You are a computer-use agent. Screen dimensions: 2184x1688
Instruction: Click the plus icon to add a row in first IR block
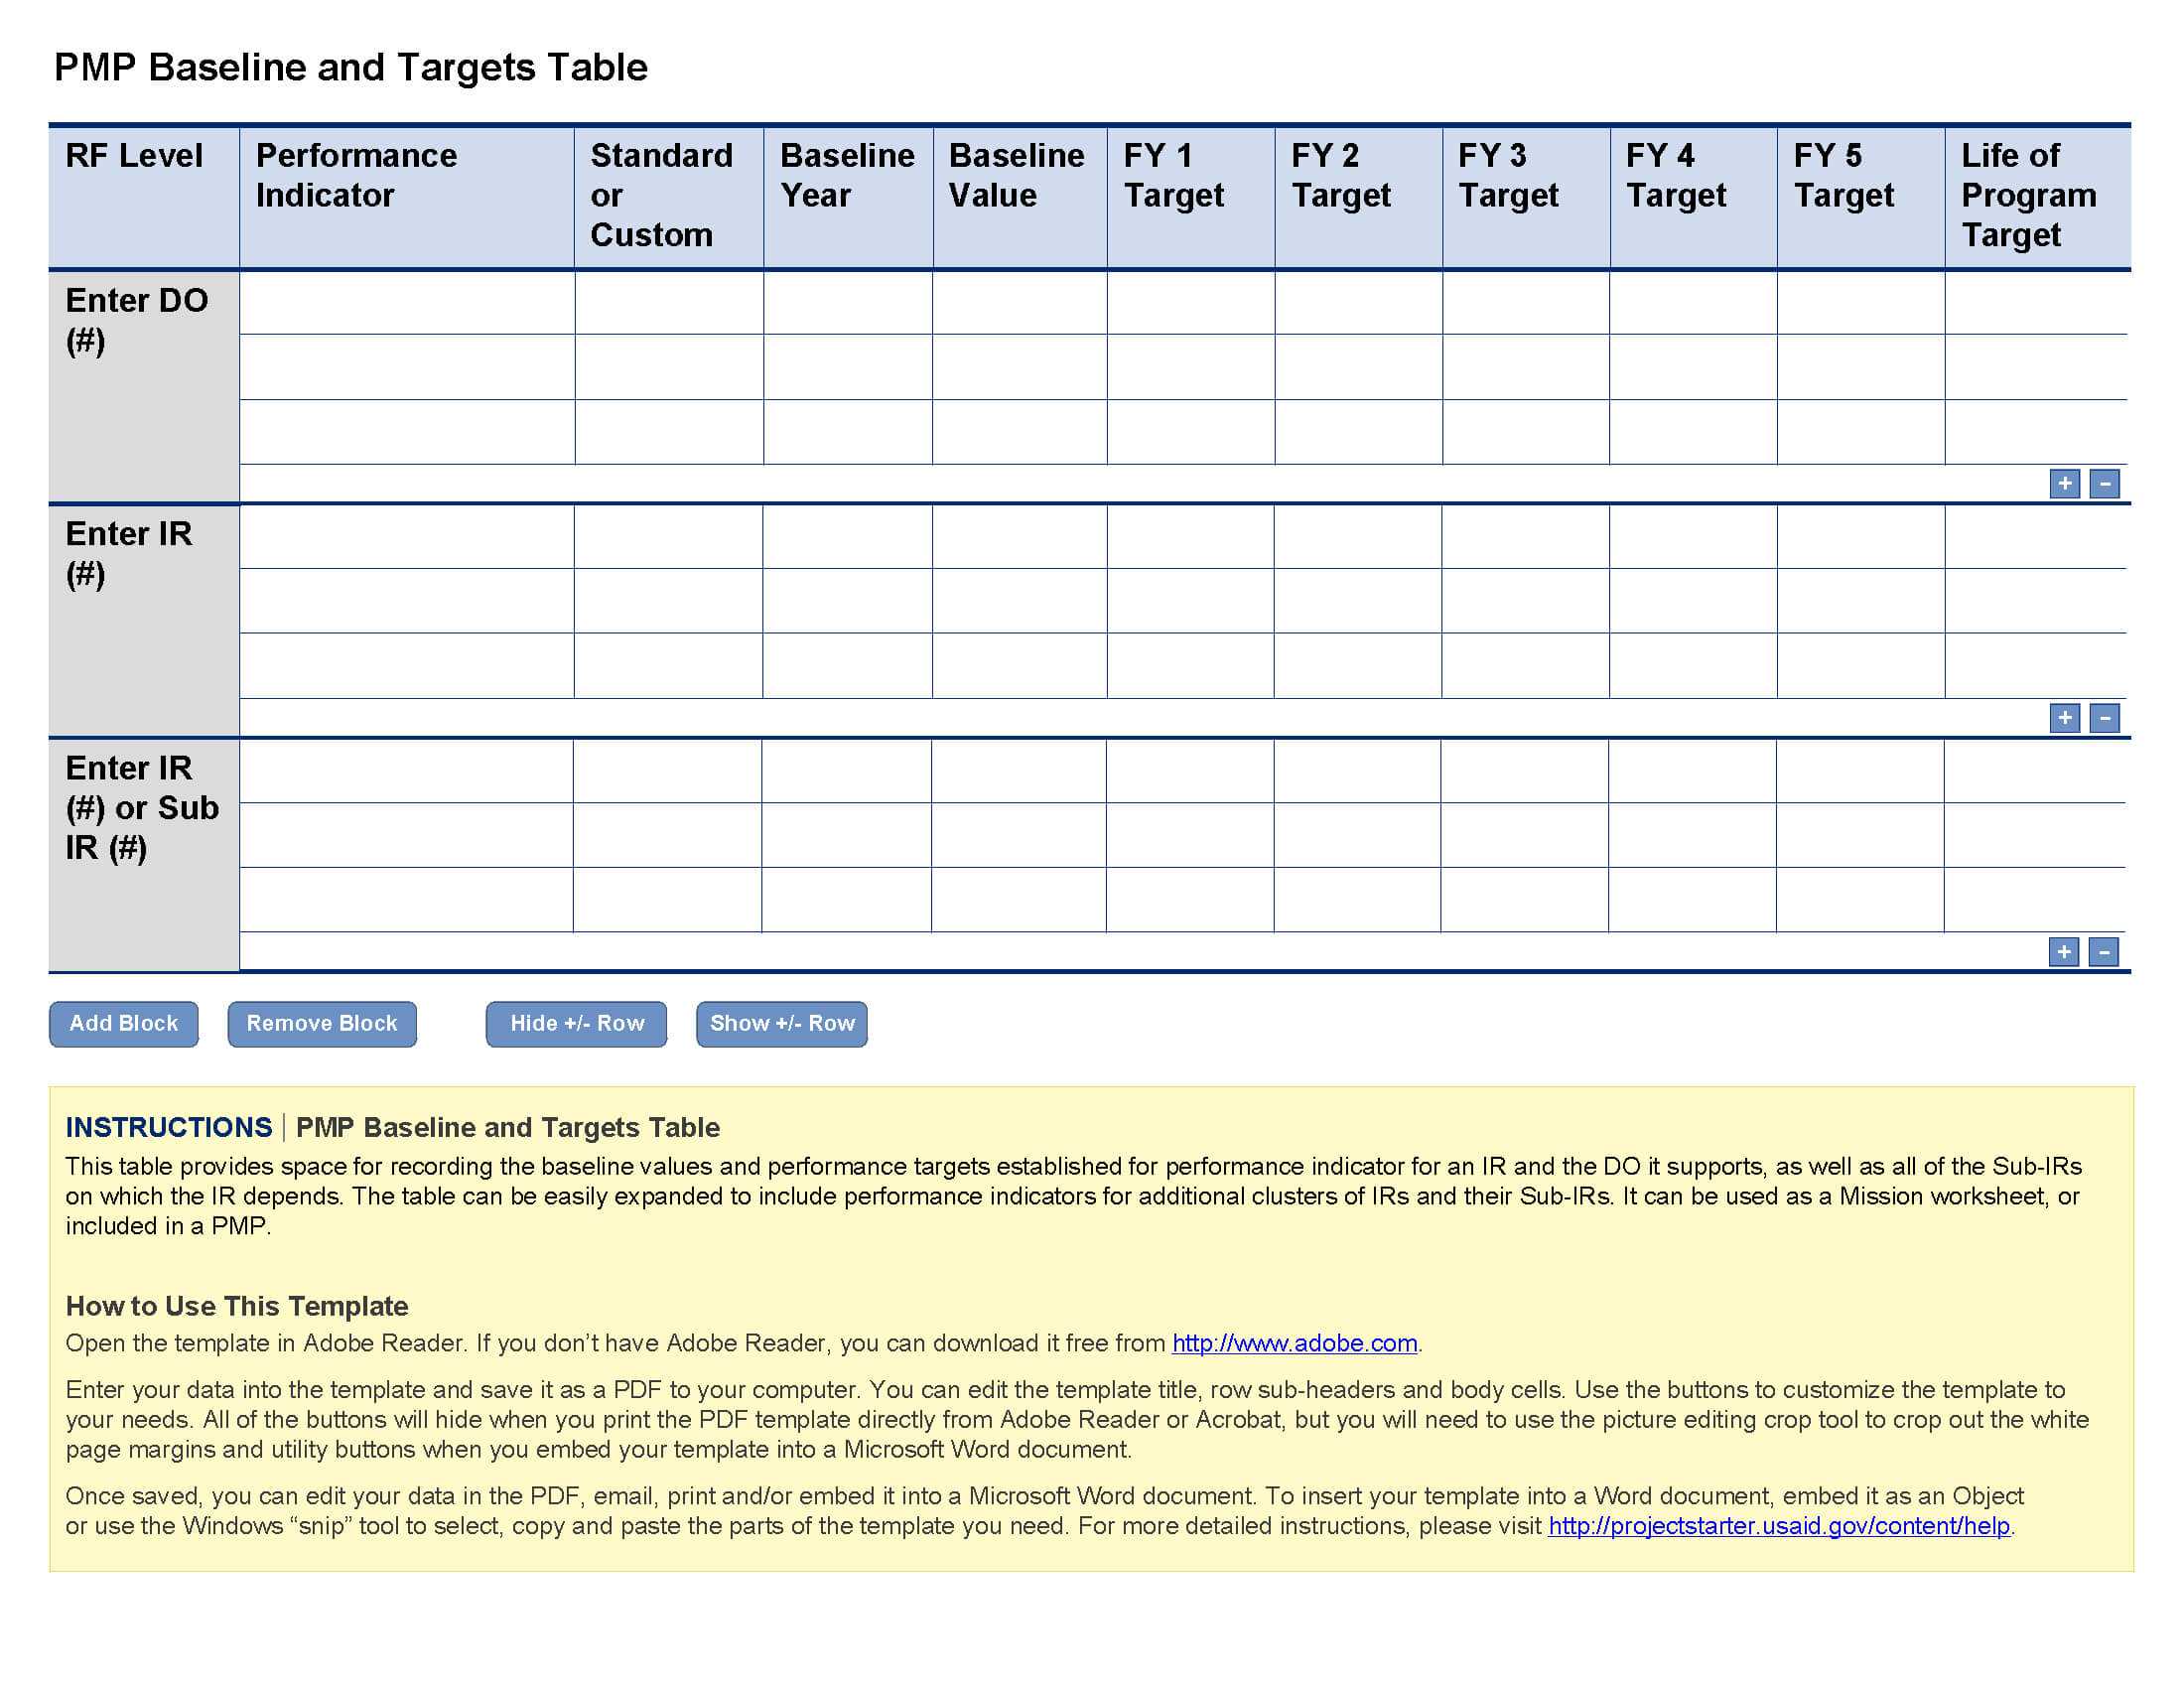click(2064, 718)
